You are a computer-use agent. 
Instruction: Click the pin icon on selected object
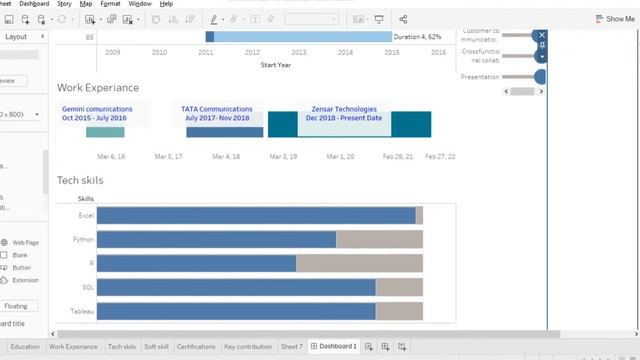[x=542, y=45]
